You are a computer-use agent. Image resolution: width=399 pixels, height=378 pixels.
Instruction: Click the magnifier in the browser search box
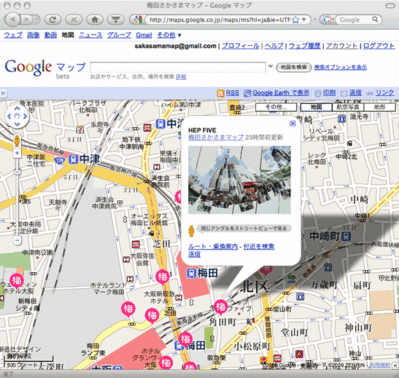coord(375,19)
